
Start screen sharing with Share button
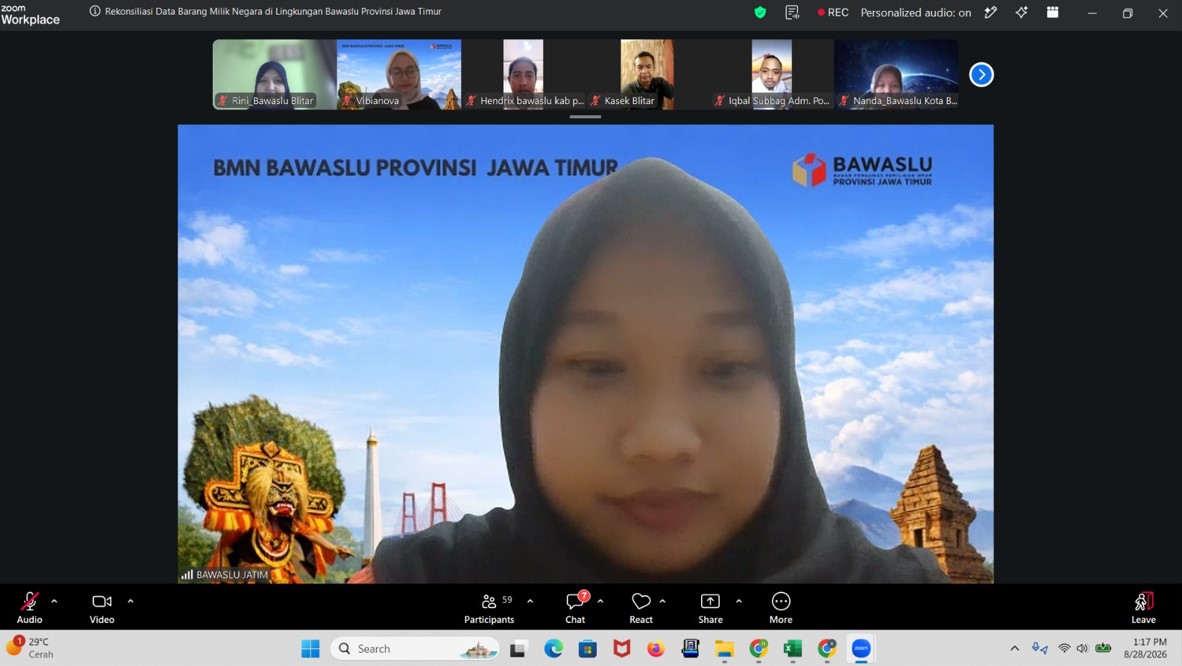(x=710, y=607)
